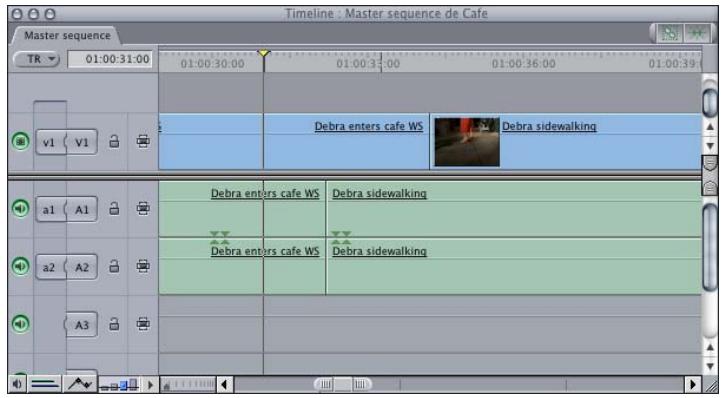Lock the A1 audio track
This screenshot has width=723, height=398.
click(x=114, y=208)
